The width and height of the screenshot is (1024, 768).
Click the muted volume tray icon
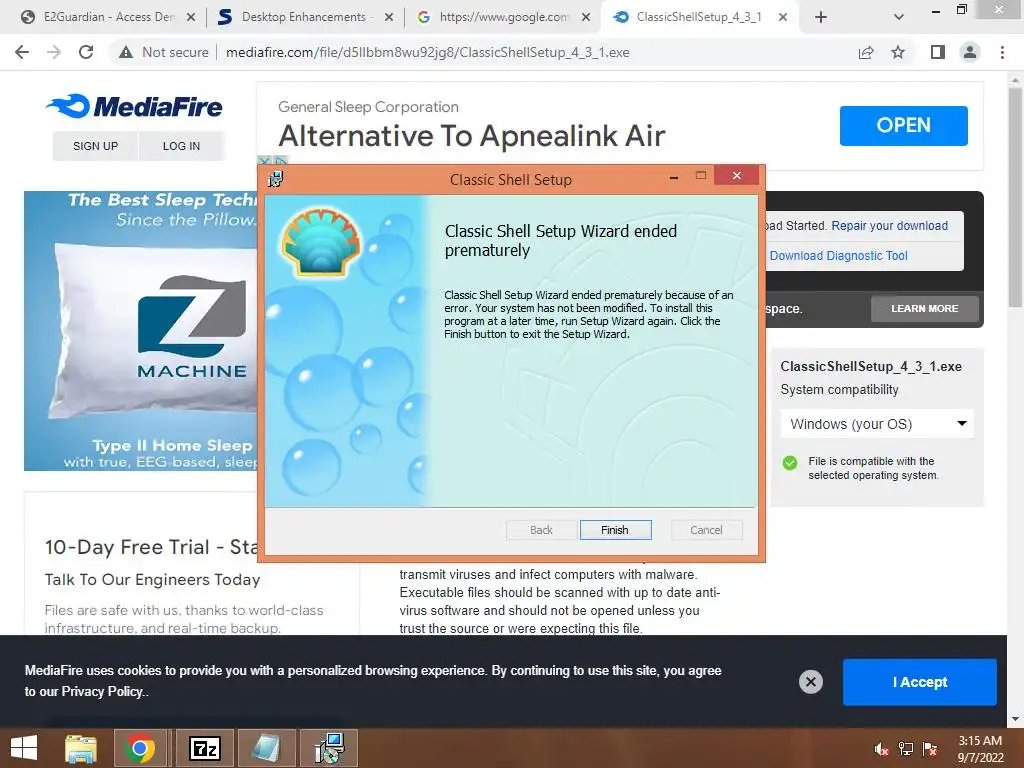click(x=882, y=749)
